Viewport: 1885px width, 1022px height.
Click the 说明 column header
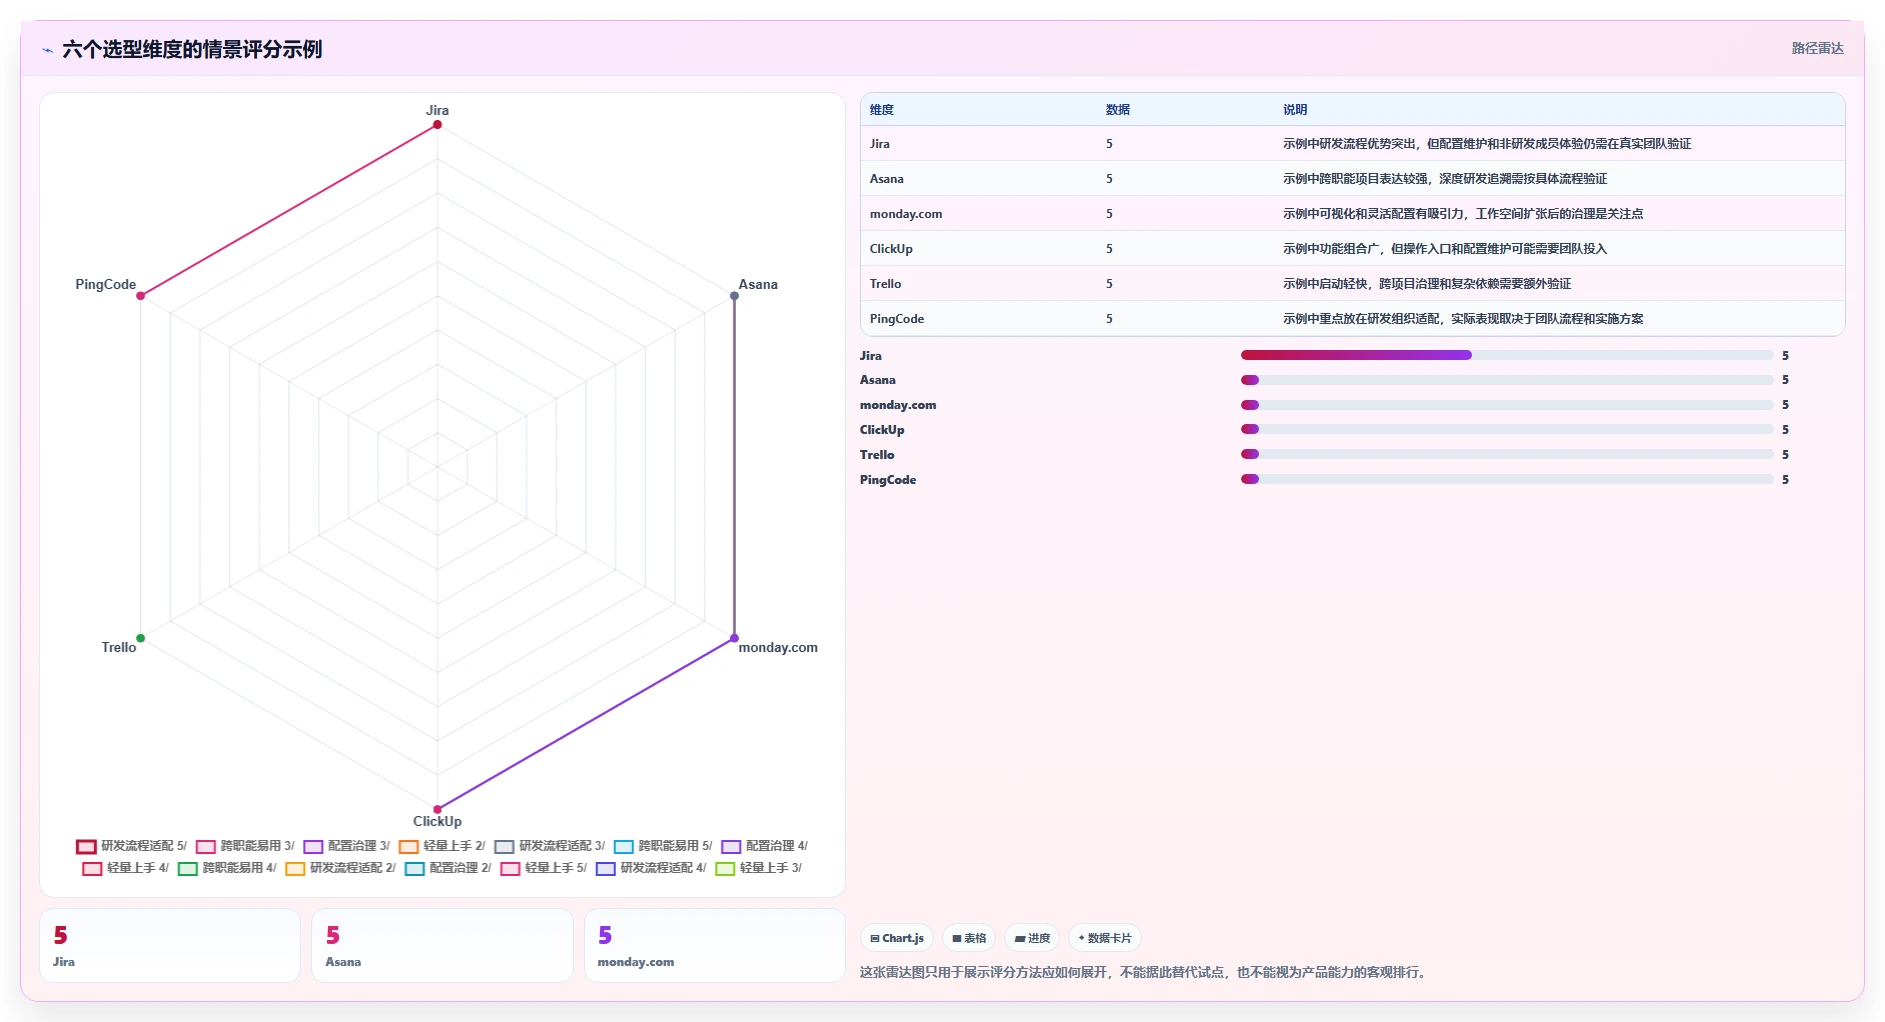pyautogui.click(x=1295, y=110)
